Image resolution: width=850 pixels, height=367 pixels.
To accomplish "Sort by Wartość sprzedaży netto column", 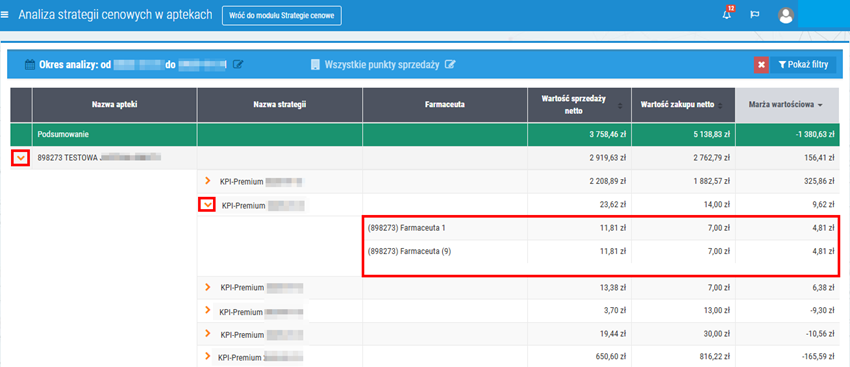I will [x=578, y=105].
